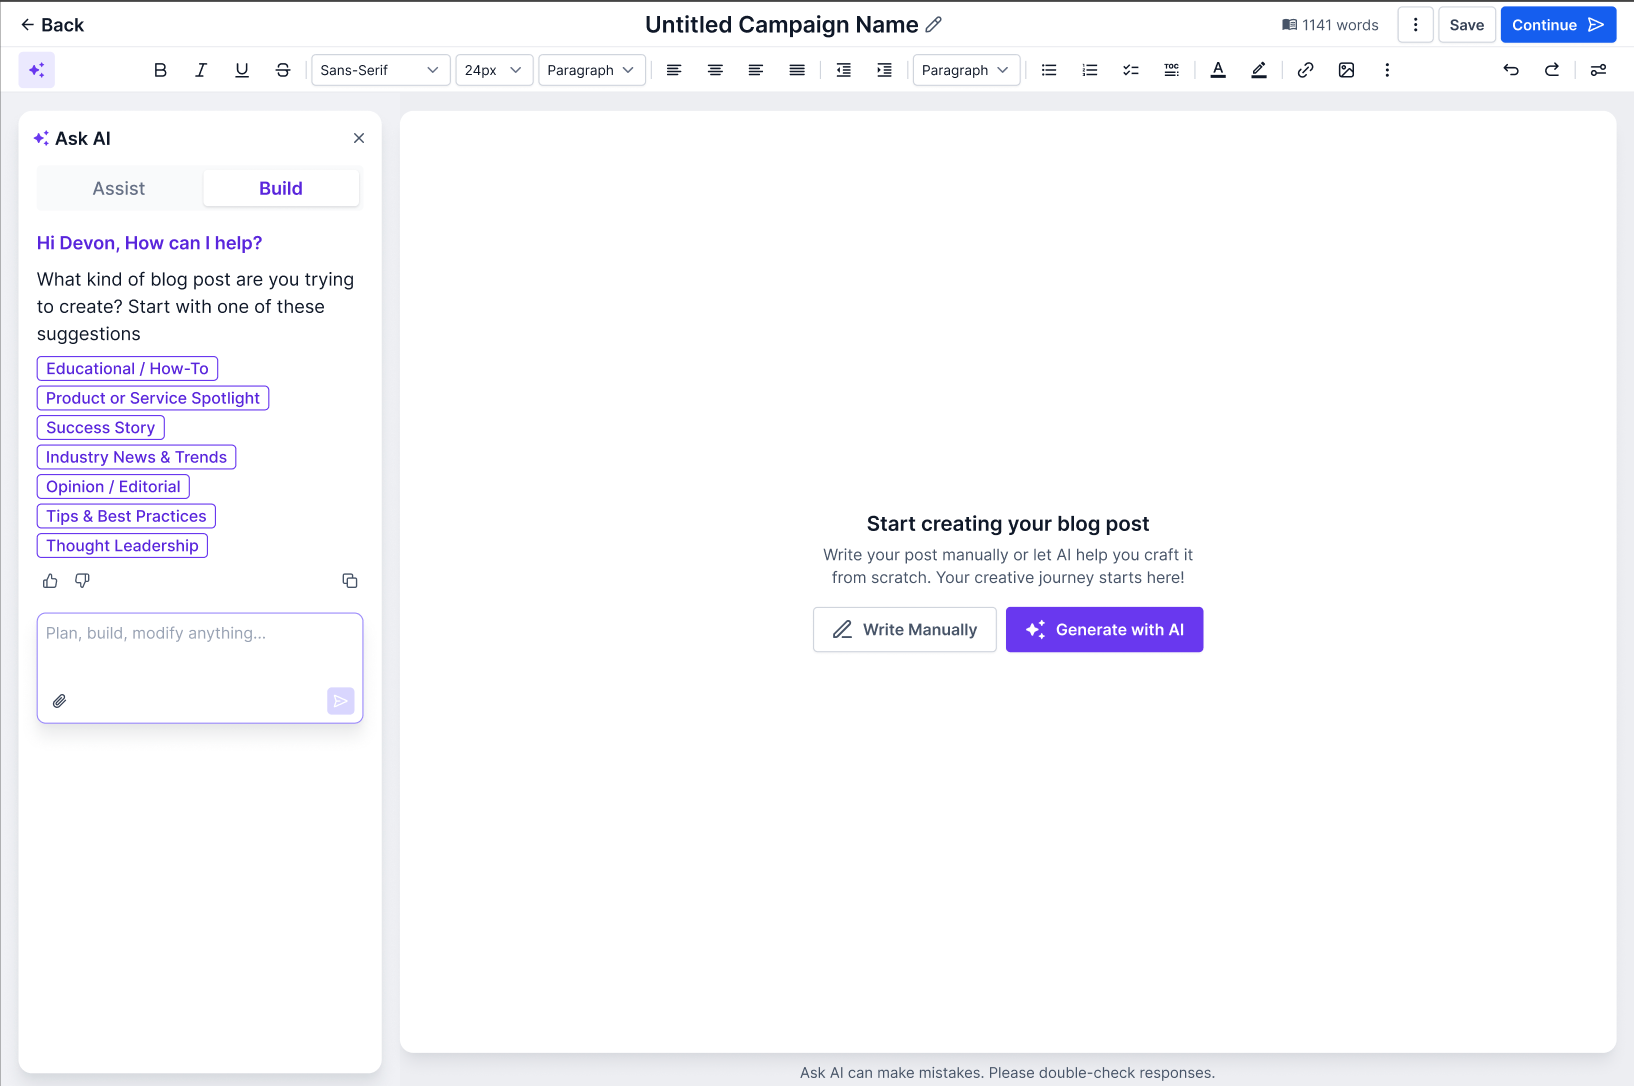Click Continue button
The height and width of the screenshot is (1086, 1634).
coord(1558,25)
